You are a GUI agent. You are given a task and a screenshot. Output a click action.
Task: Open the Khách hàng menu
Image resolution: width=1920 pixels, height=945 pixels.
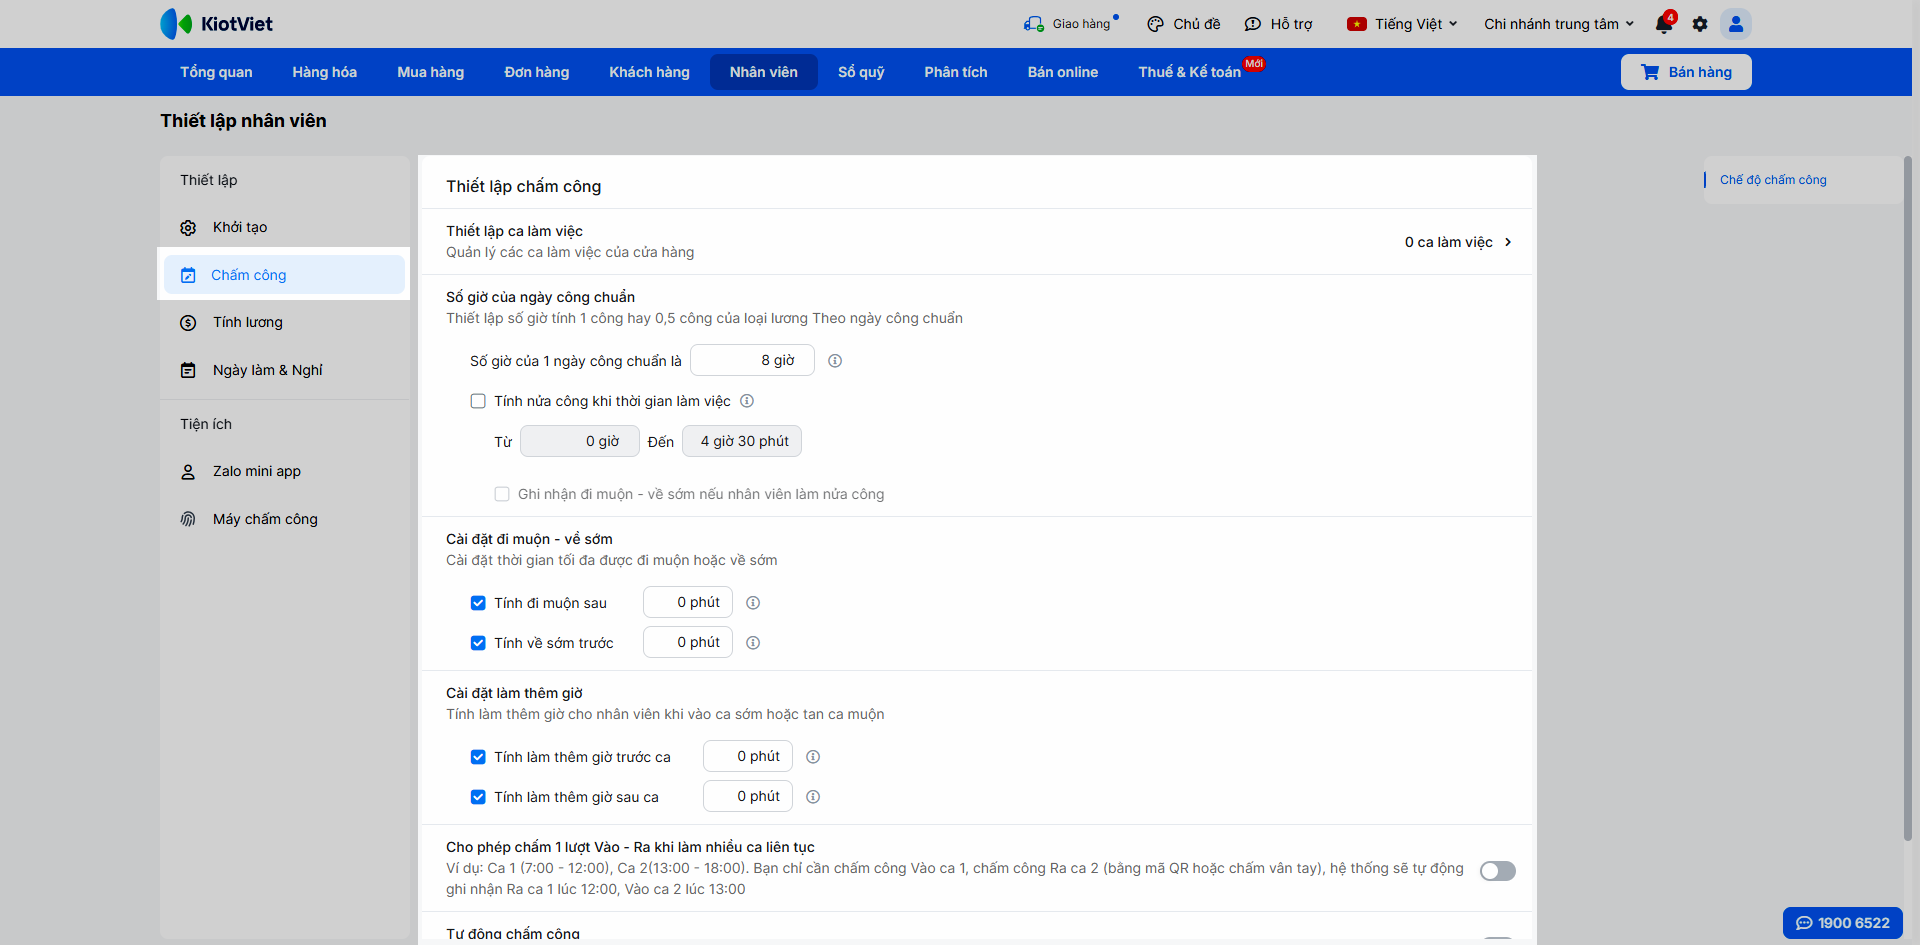(650, 72)
